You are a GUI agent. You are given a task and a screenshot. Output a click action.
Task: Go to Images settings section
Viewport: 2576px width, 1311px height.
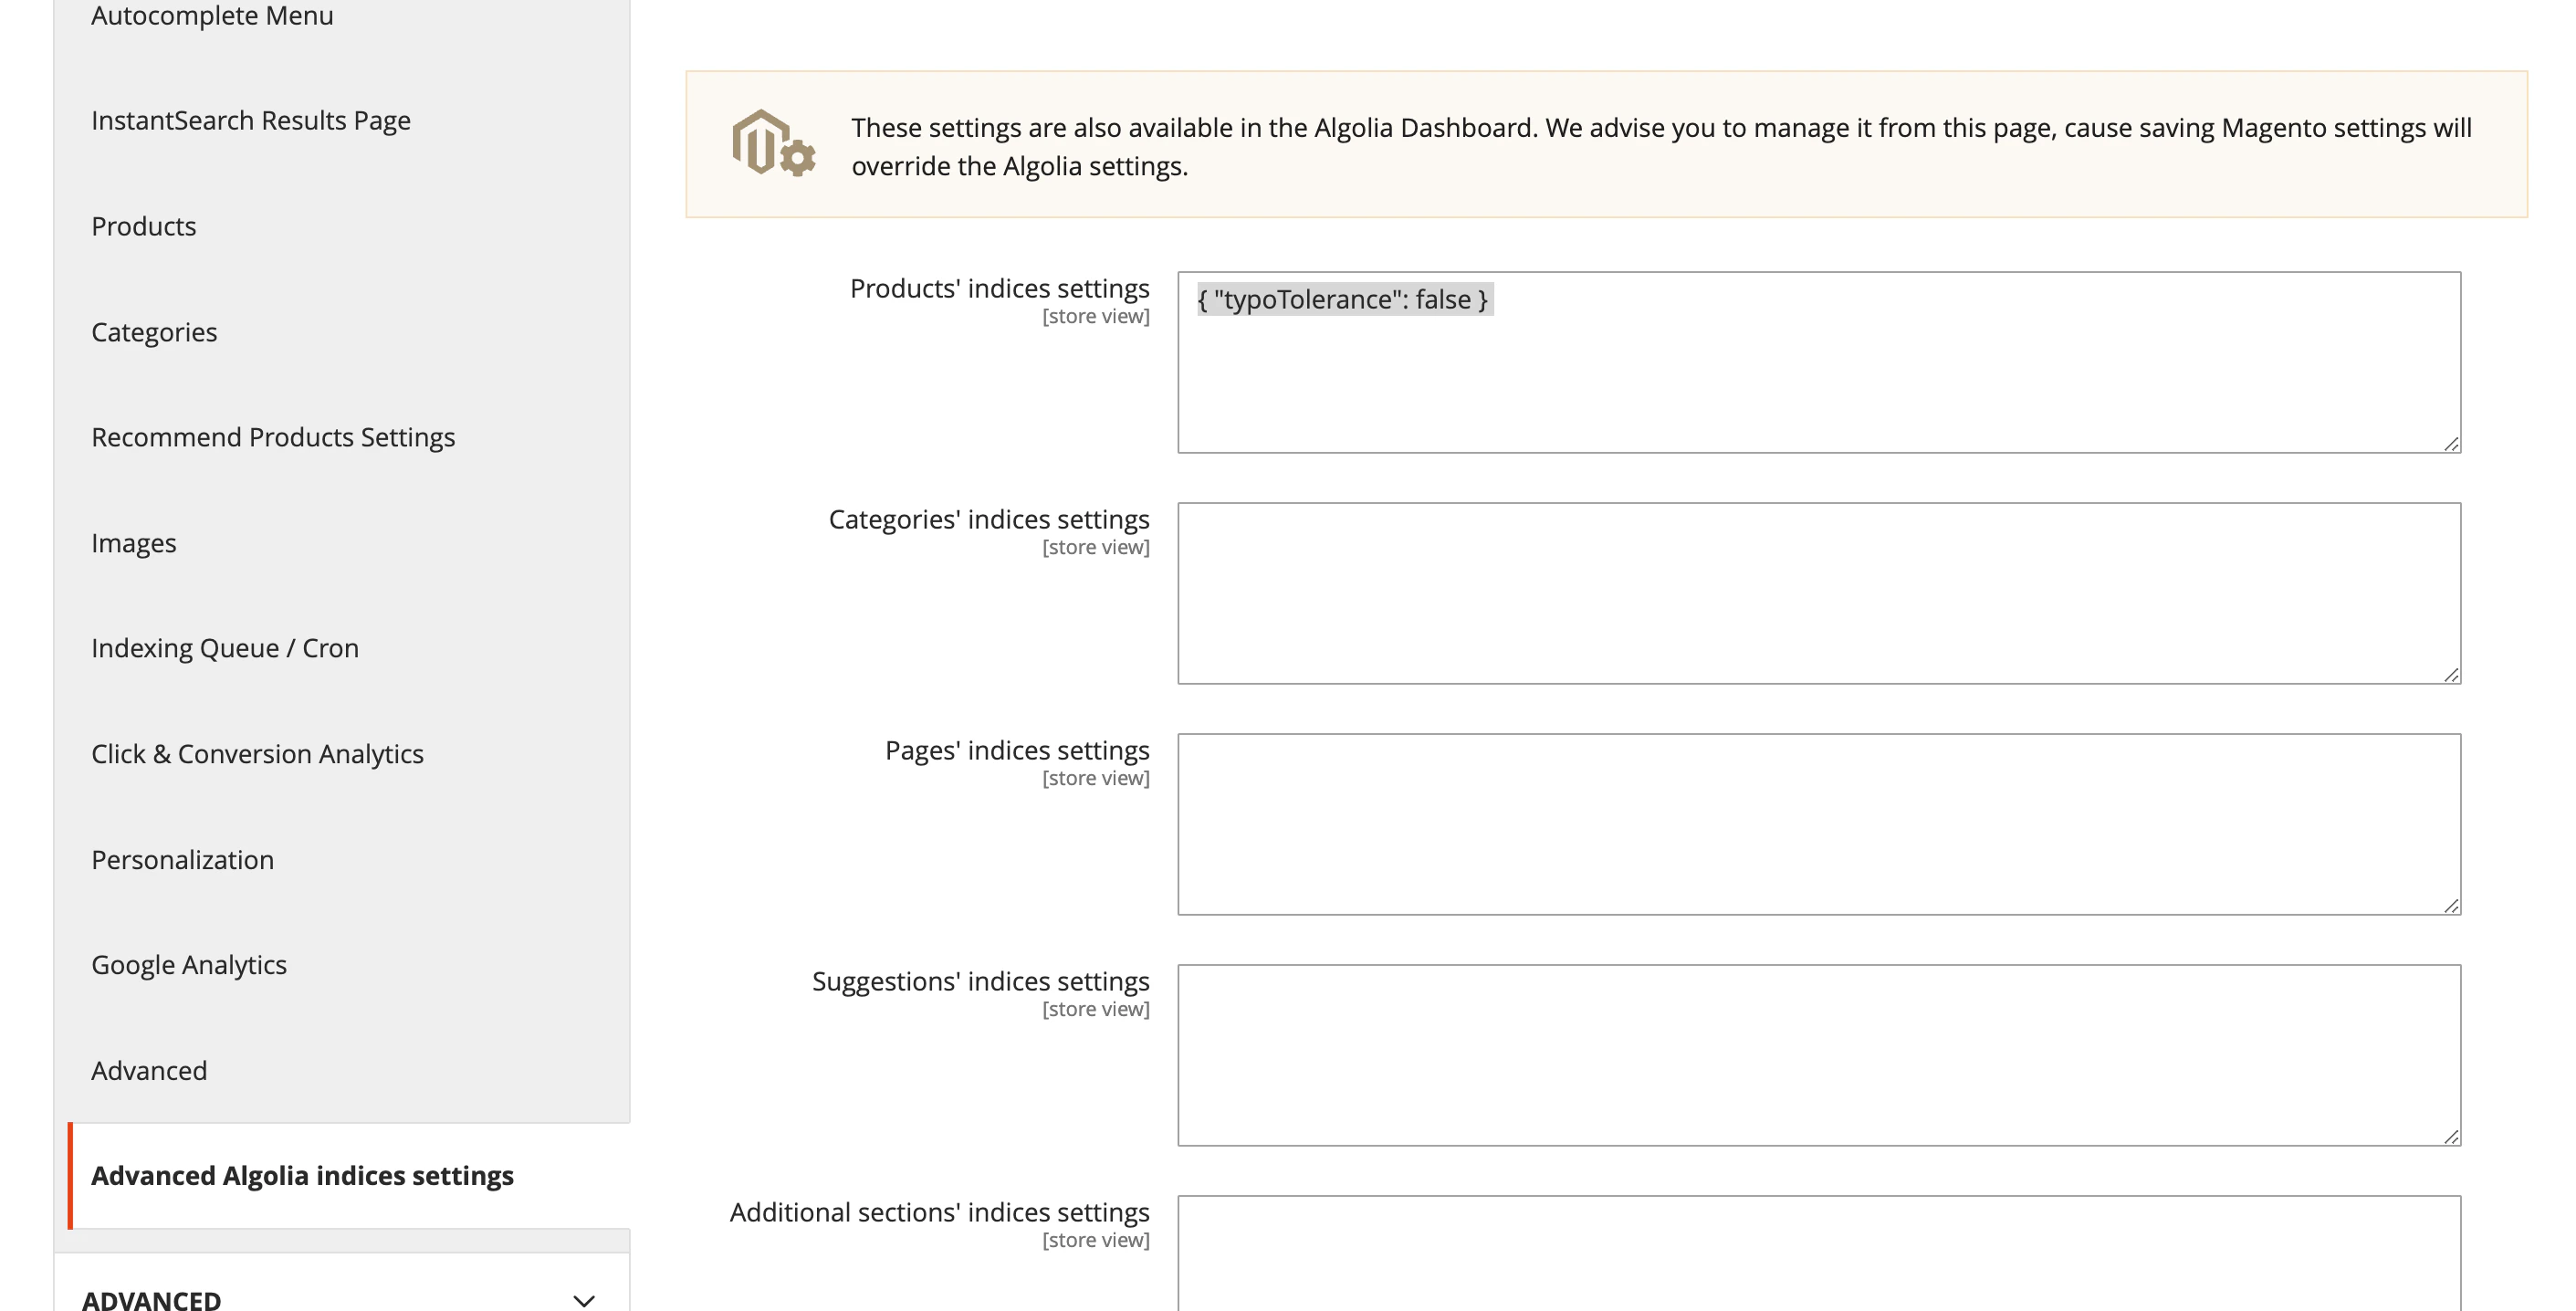point(134,542)
